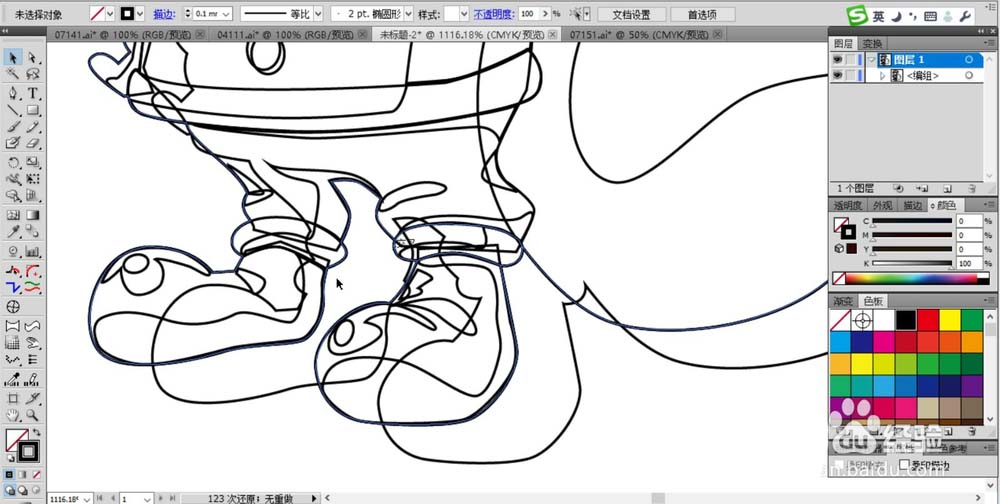This screenshot has height=504, width=1000.
Task: Open the Layers panel options menu
Action: 988,43
